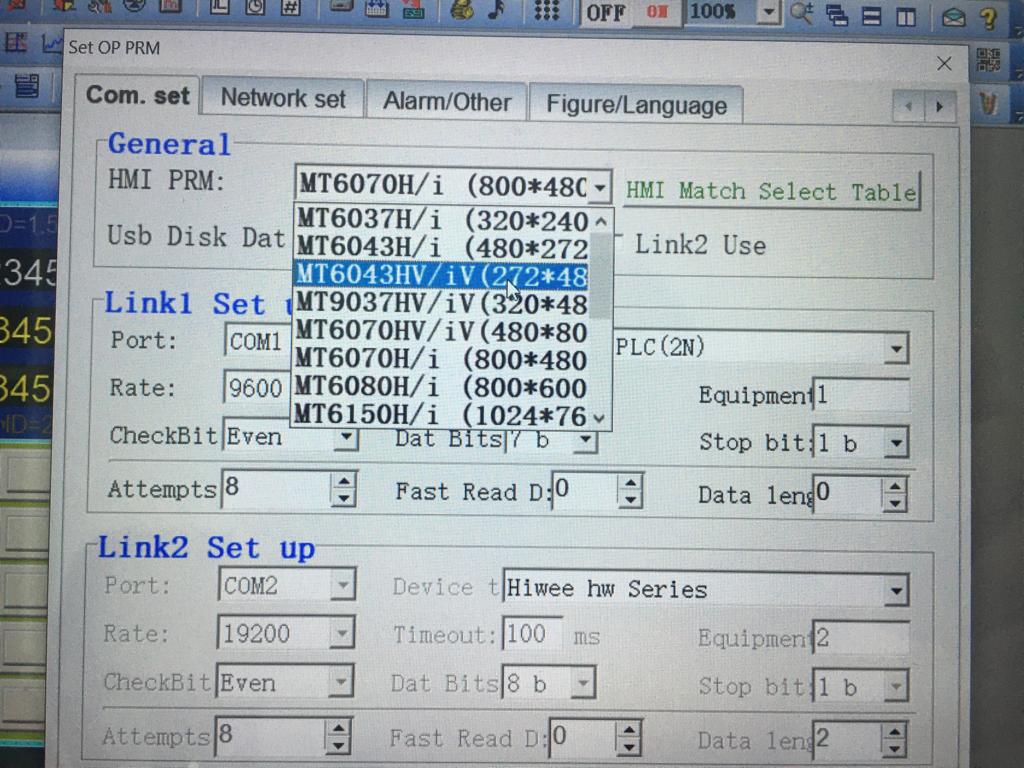Open the Link1 PLC(2N) device dropdown
The image size is (1024, 768).
coord(897,349)
